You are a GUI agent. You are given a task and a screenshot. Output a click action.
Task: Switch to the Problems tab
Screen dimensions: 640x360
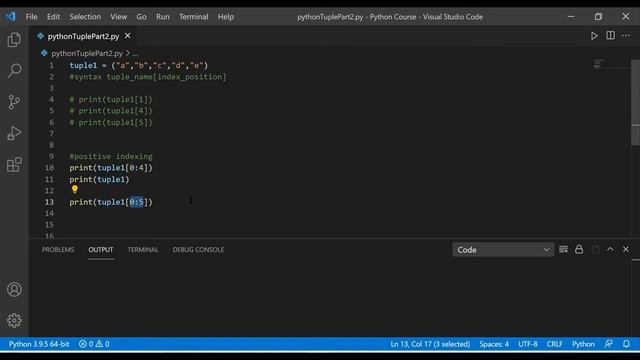pyautogui.click(x=58, y=249)
